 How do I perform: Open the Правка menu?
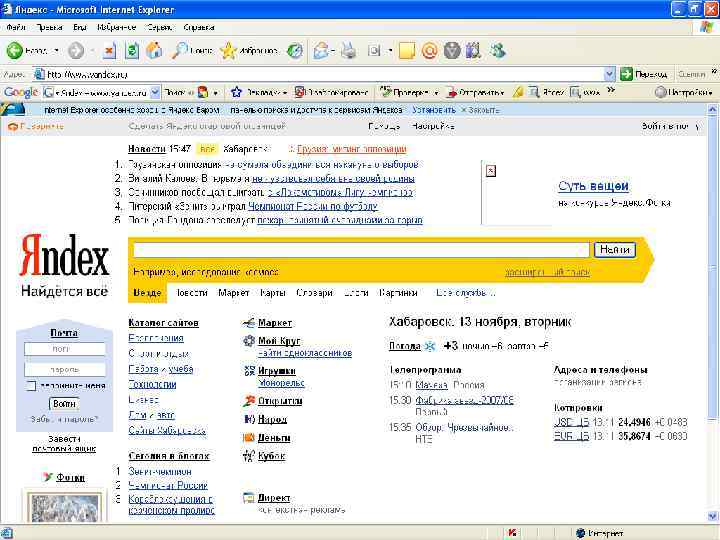tap(50, 28)
